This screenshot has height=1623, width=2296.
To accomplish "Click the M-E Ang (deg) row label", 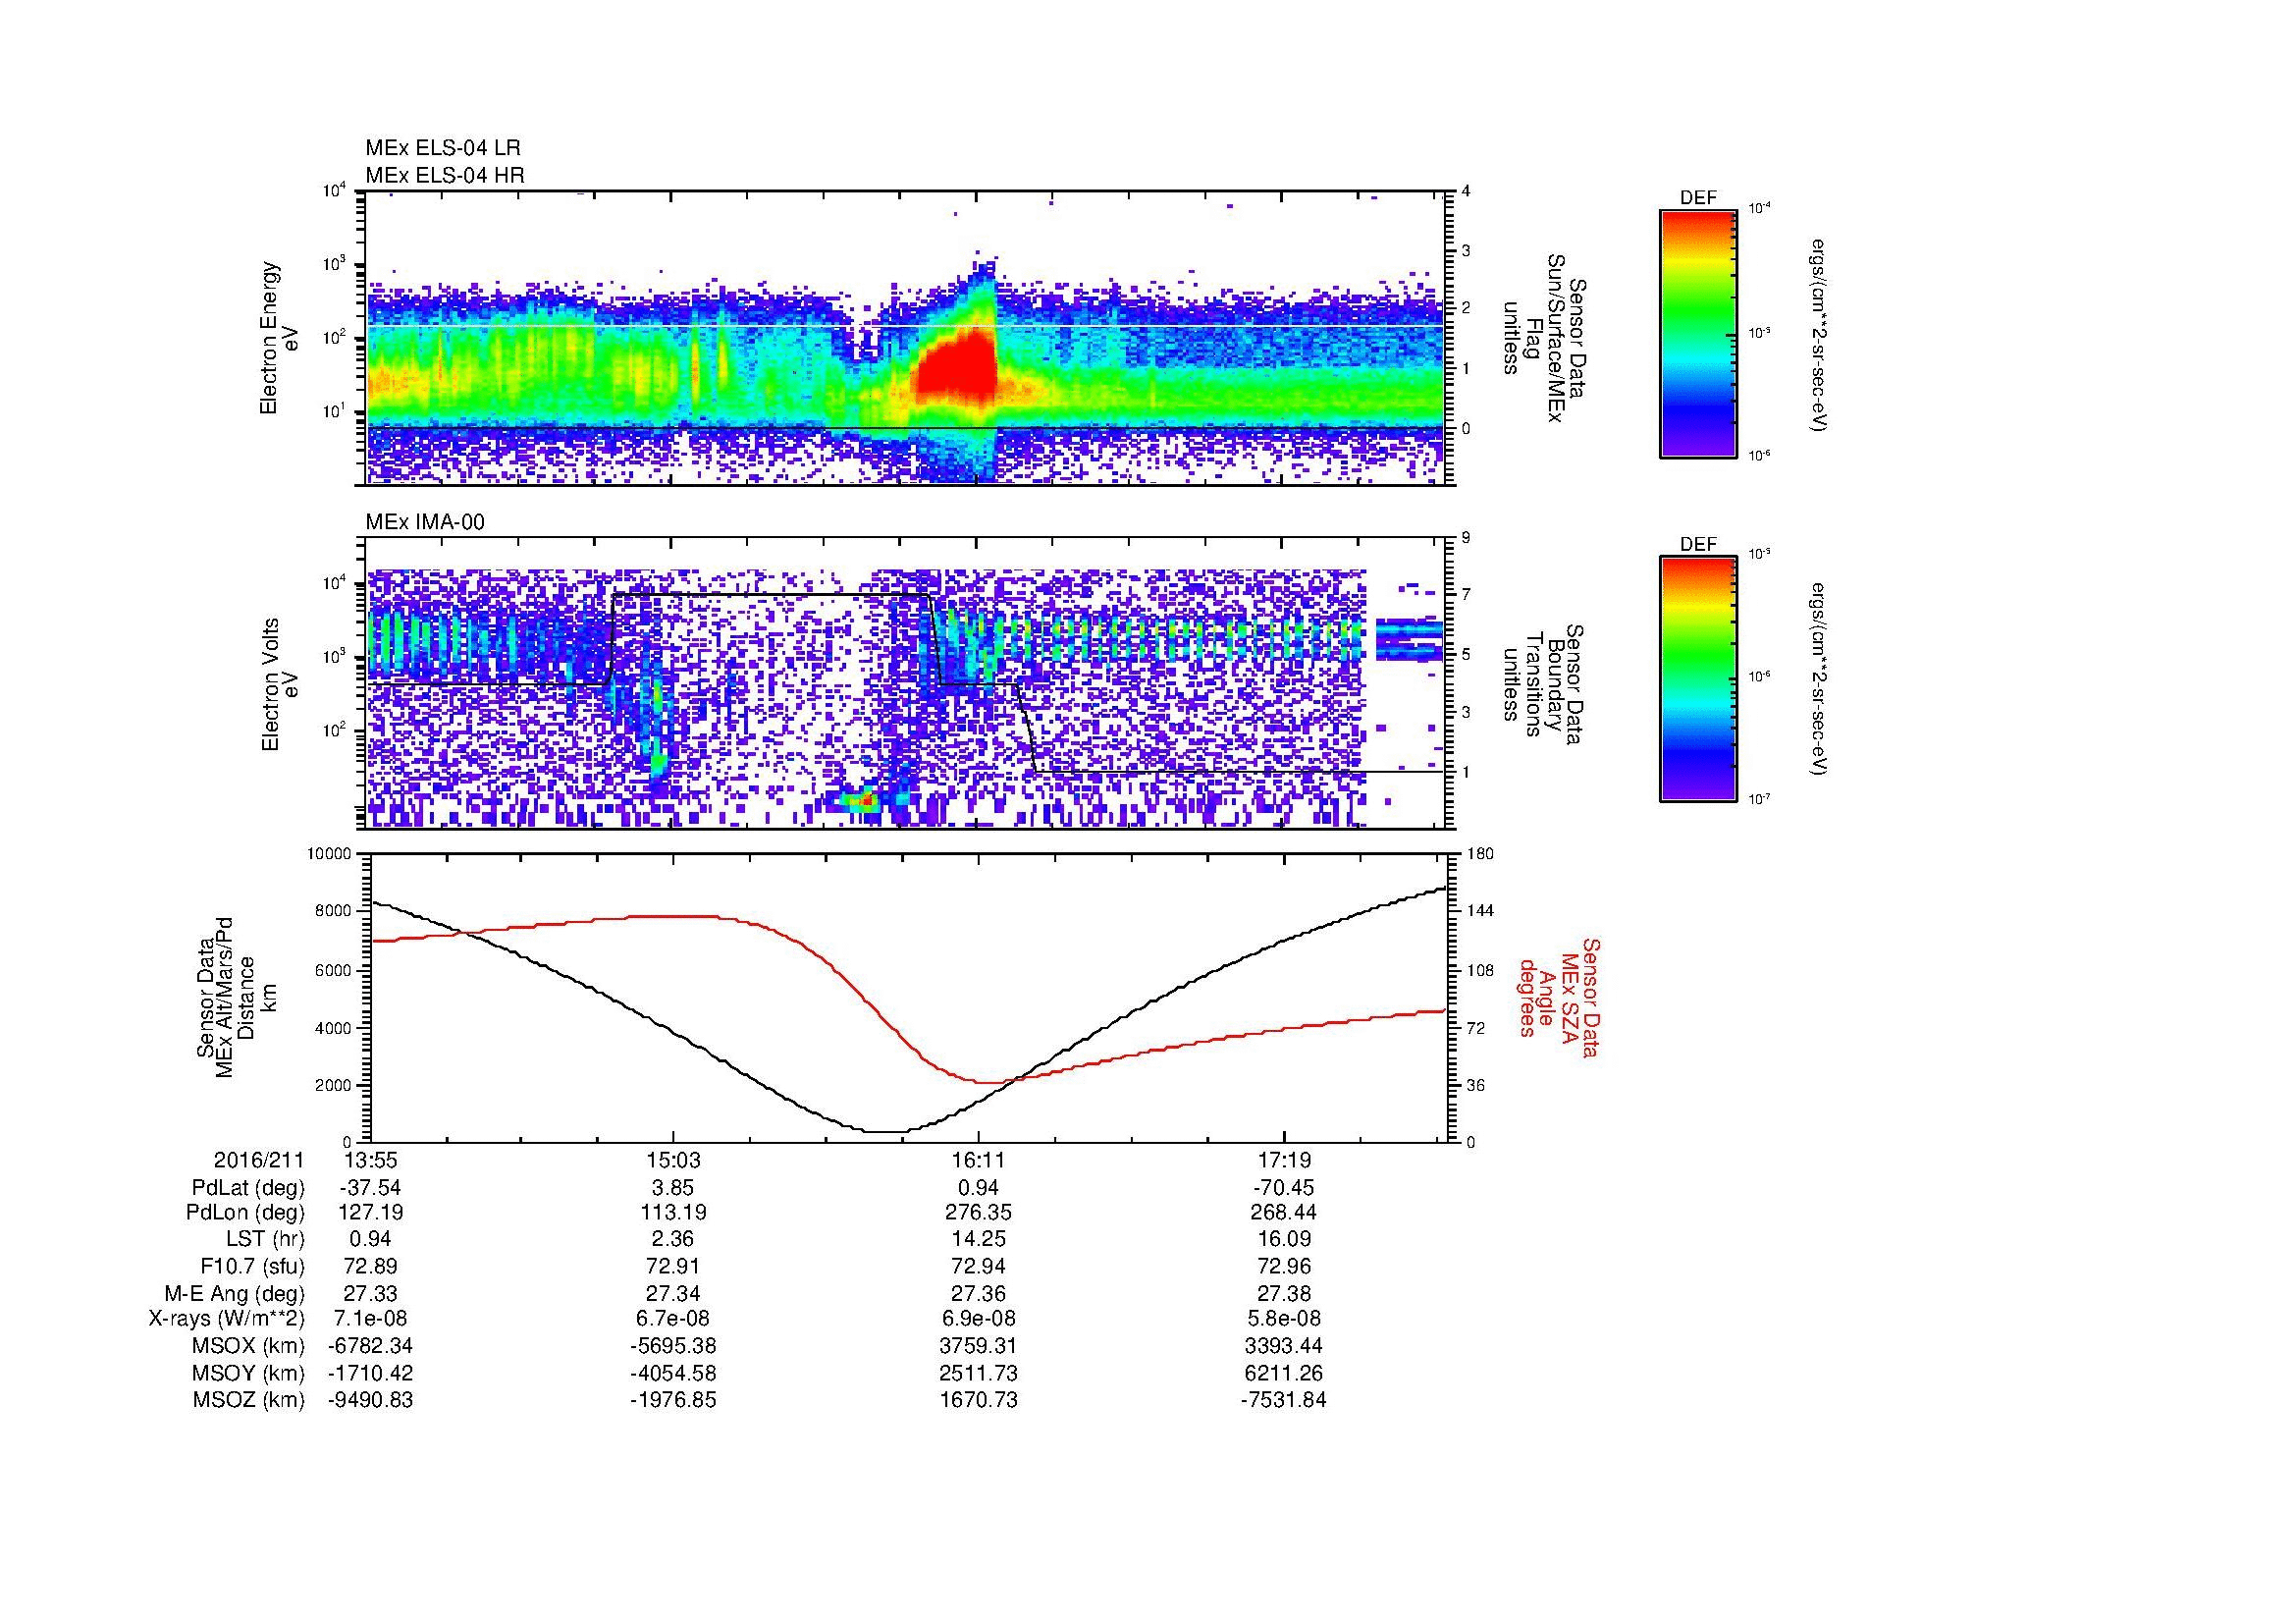I will click(x=234, y=1293).
